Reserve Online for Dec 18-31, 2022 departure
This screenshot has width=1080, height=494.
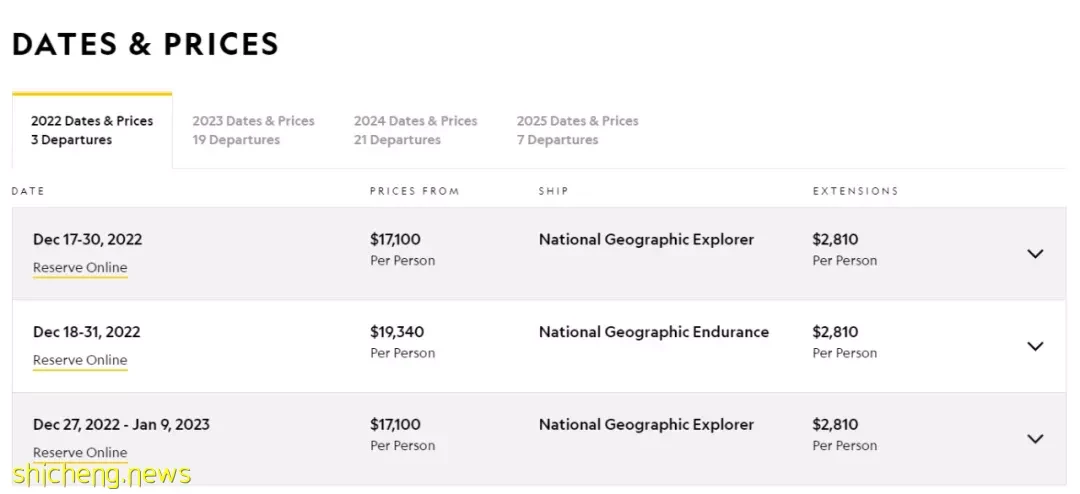point(80,360)
